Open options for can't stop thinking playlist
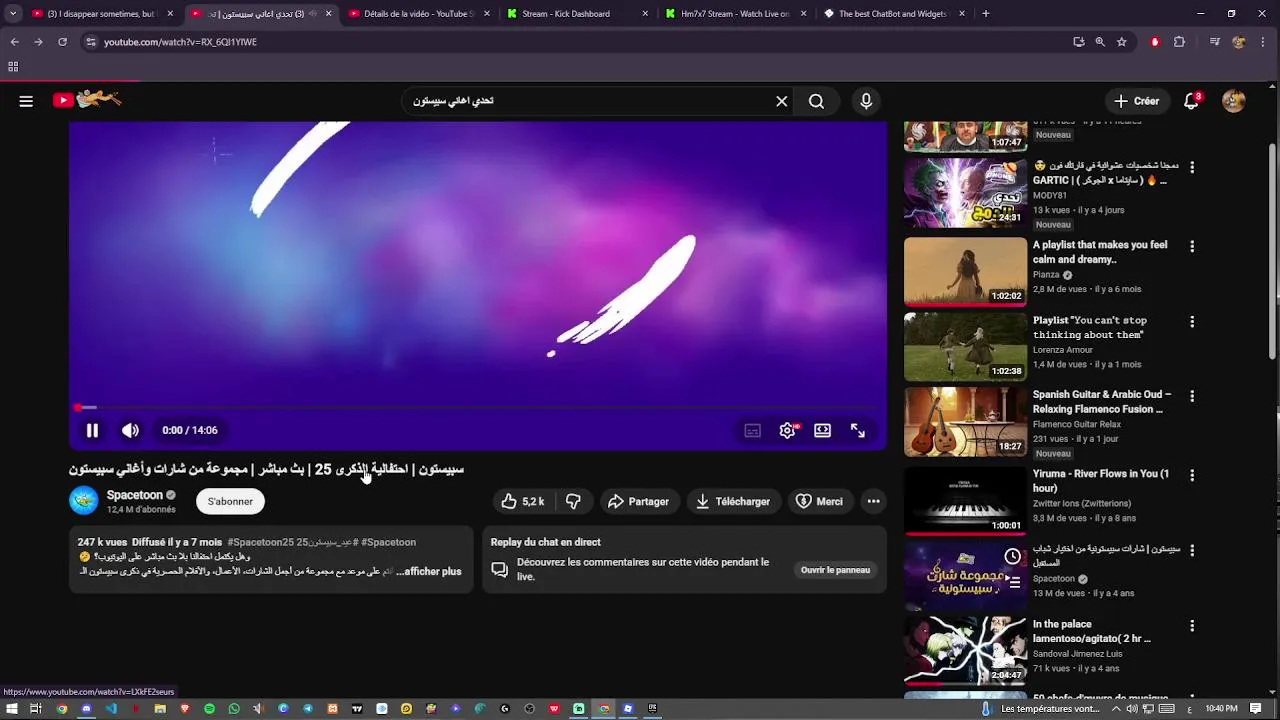1280x720 pixels. pyautogui.click(x=1191, y=322)
